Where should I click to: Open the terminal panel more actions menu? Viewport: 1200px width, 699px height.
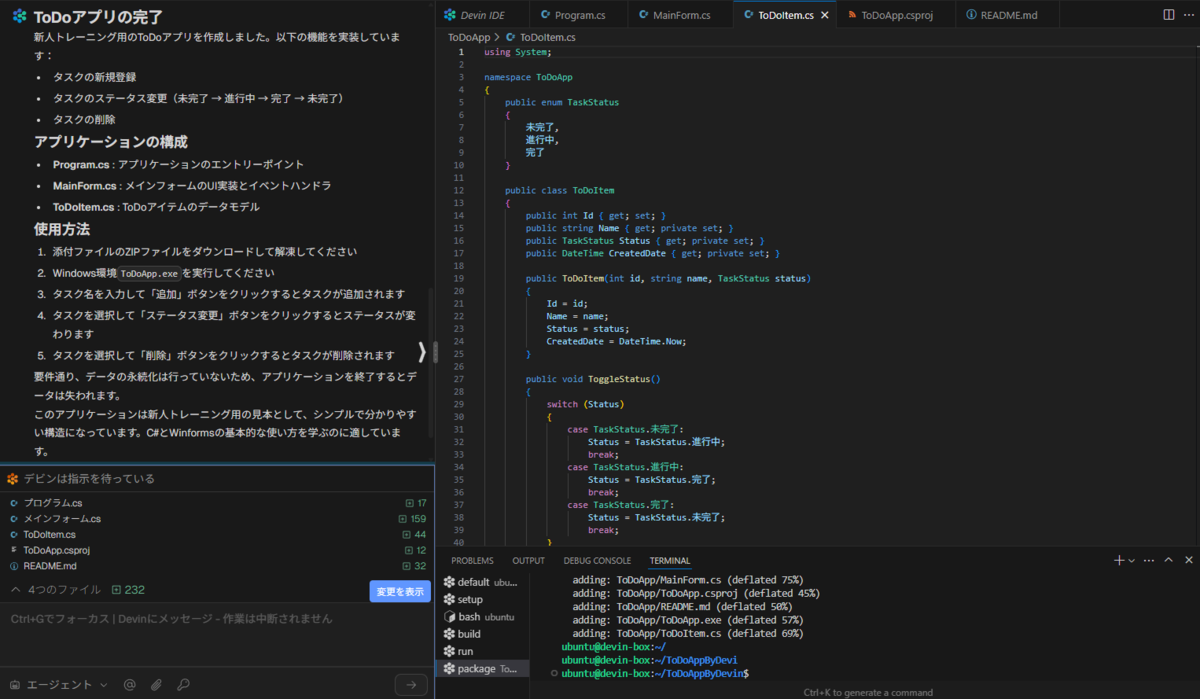pyautogui.click(x=1149, y=560)
